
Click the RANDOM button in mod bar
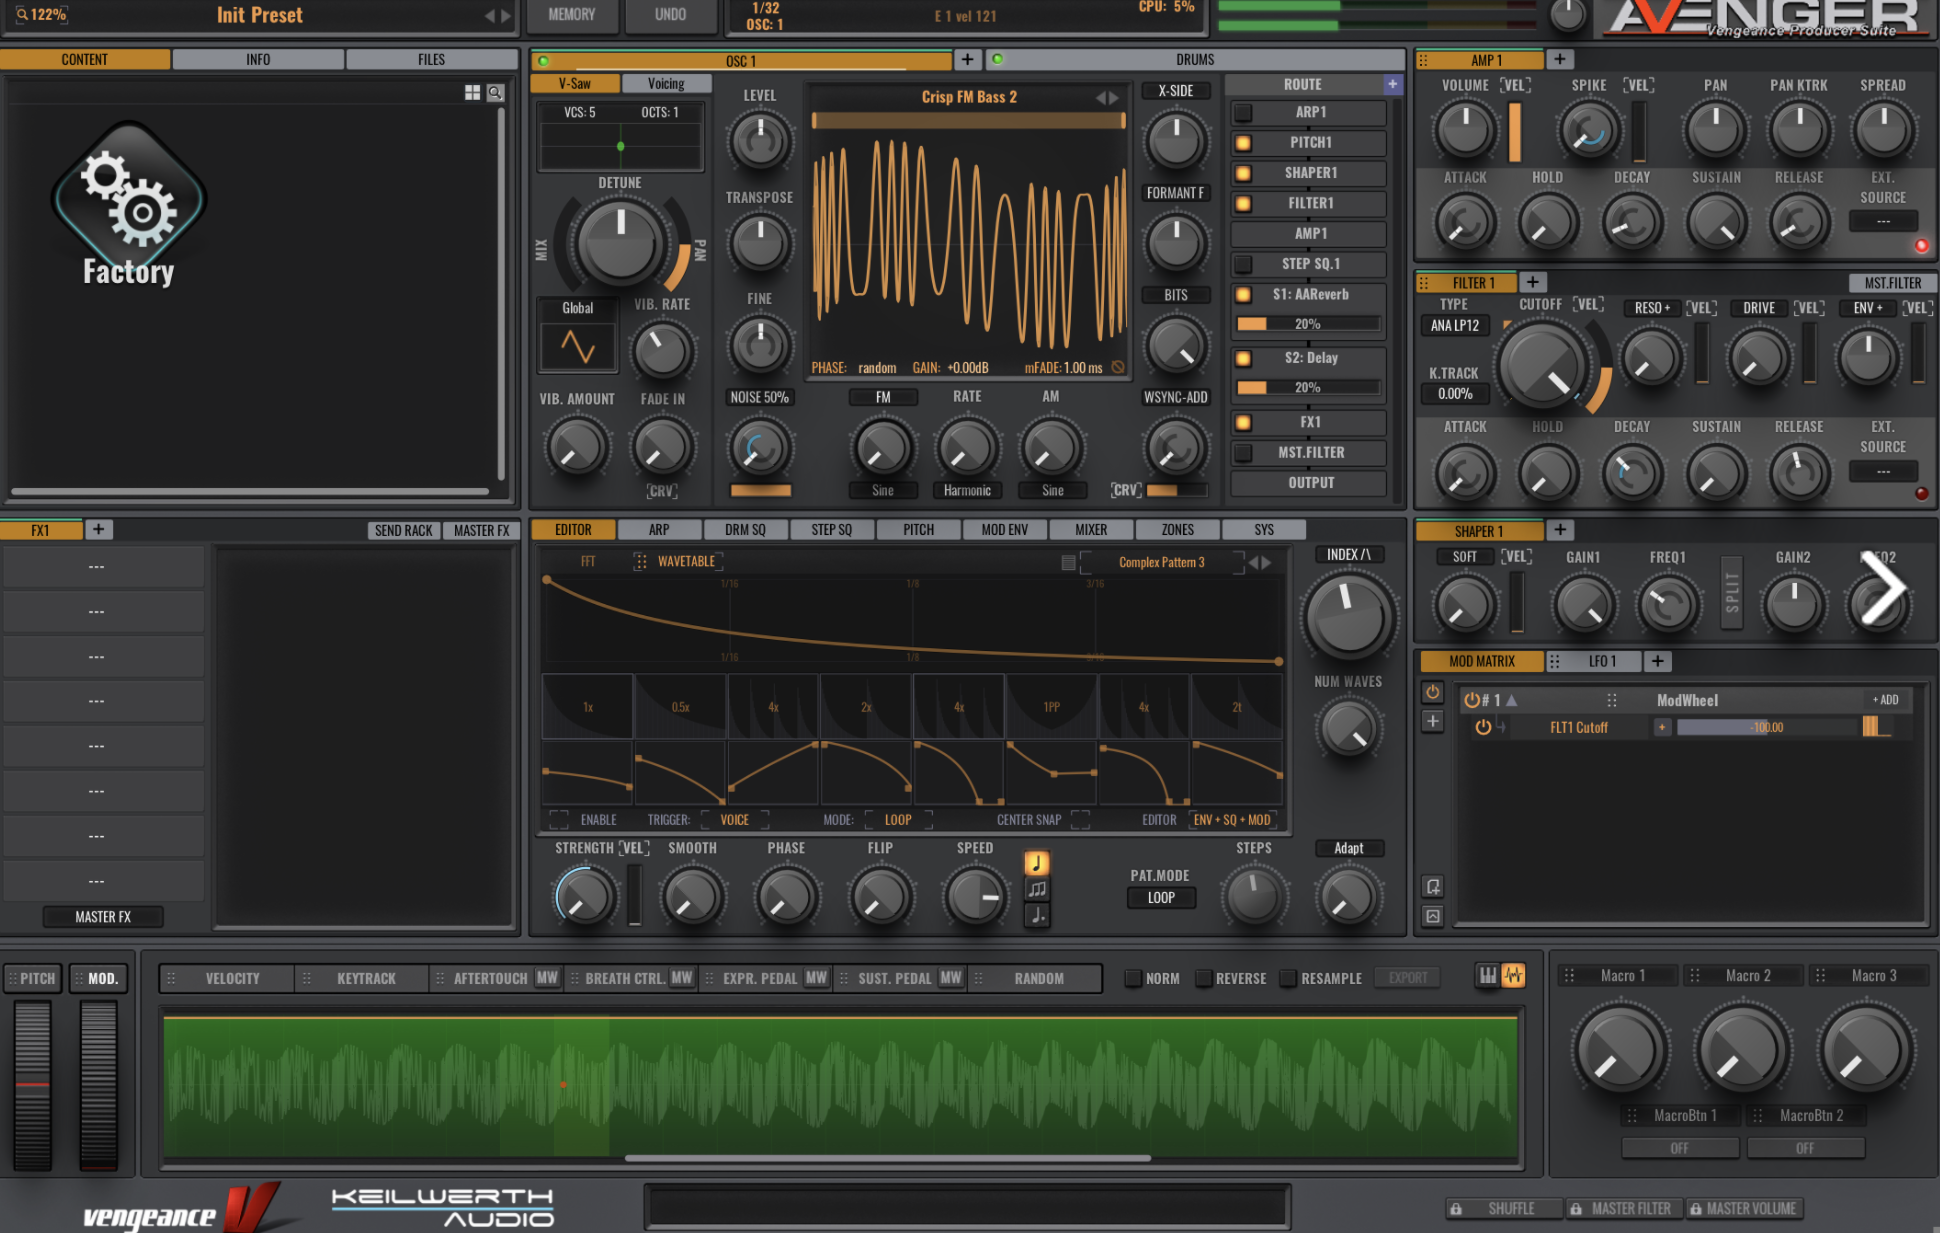(1039, 976)
